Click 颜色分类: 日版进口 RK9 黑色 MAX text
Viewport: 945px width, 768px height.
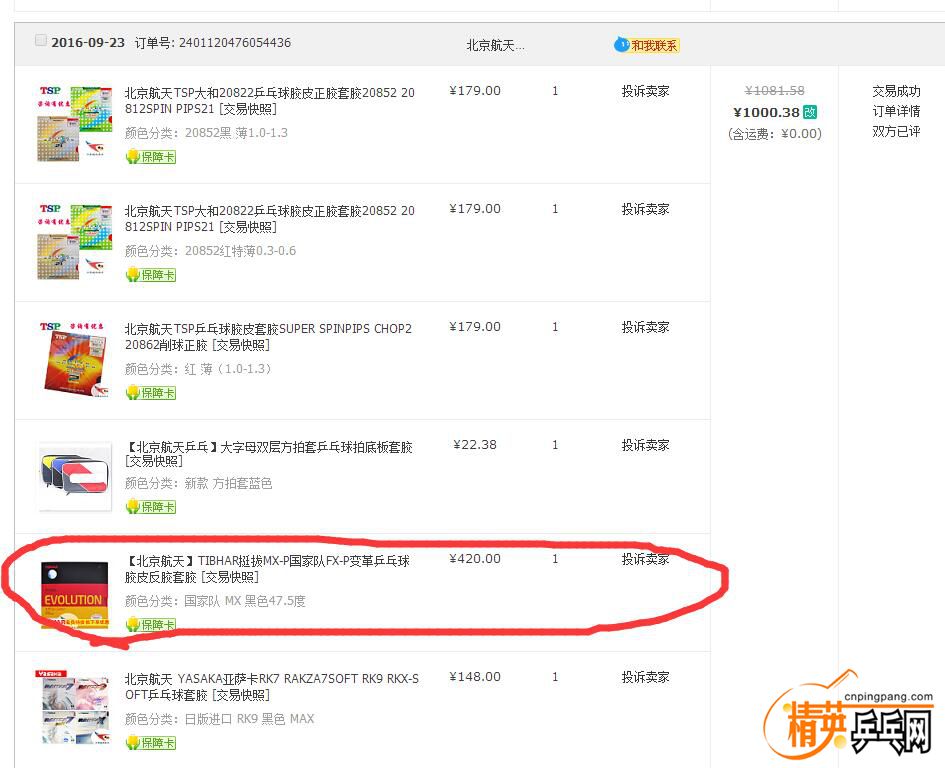click(x=219, y=719)
